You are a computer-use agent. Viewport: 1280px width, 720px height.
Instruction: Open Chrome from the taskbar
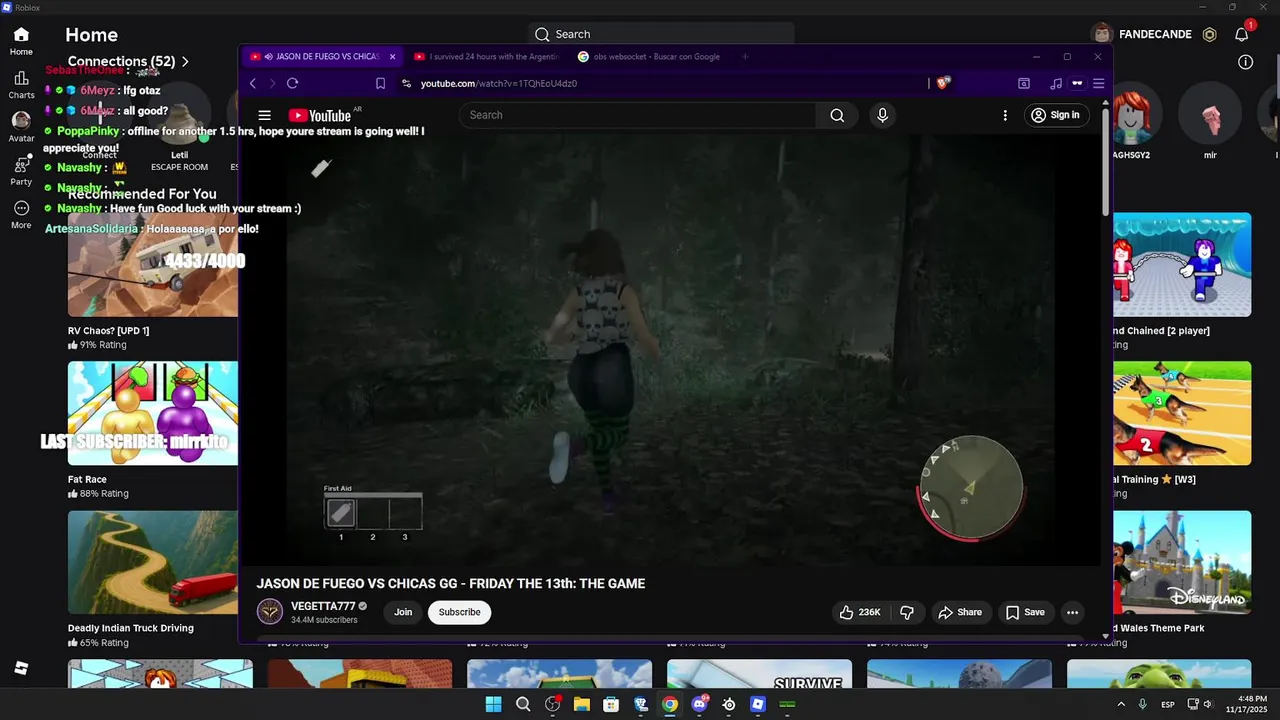(x=670, y=704)
